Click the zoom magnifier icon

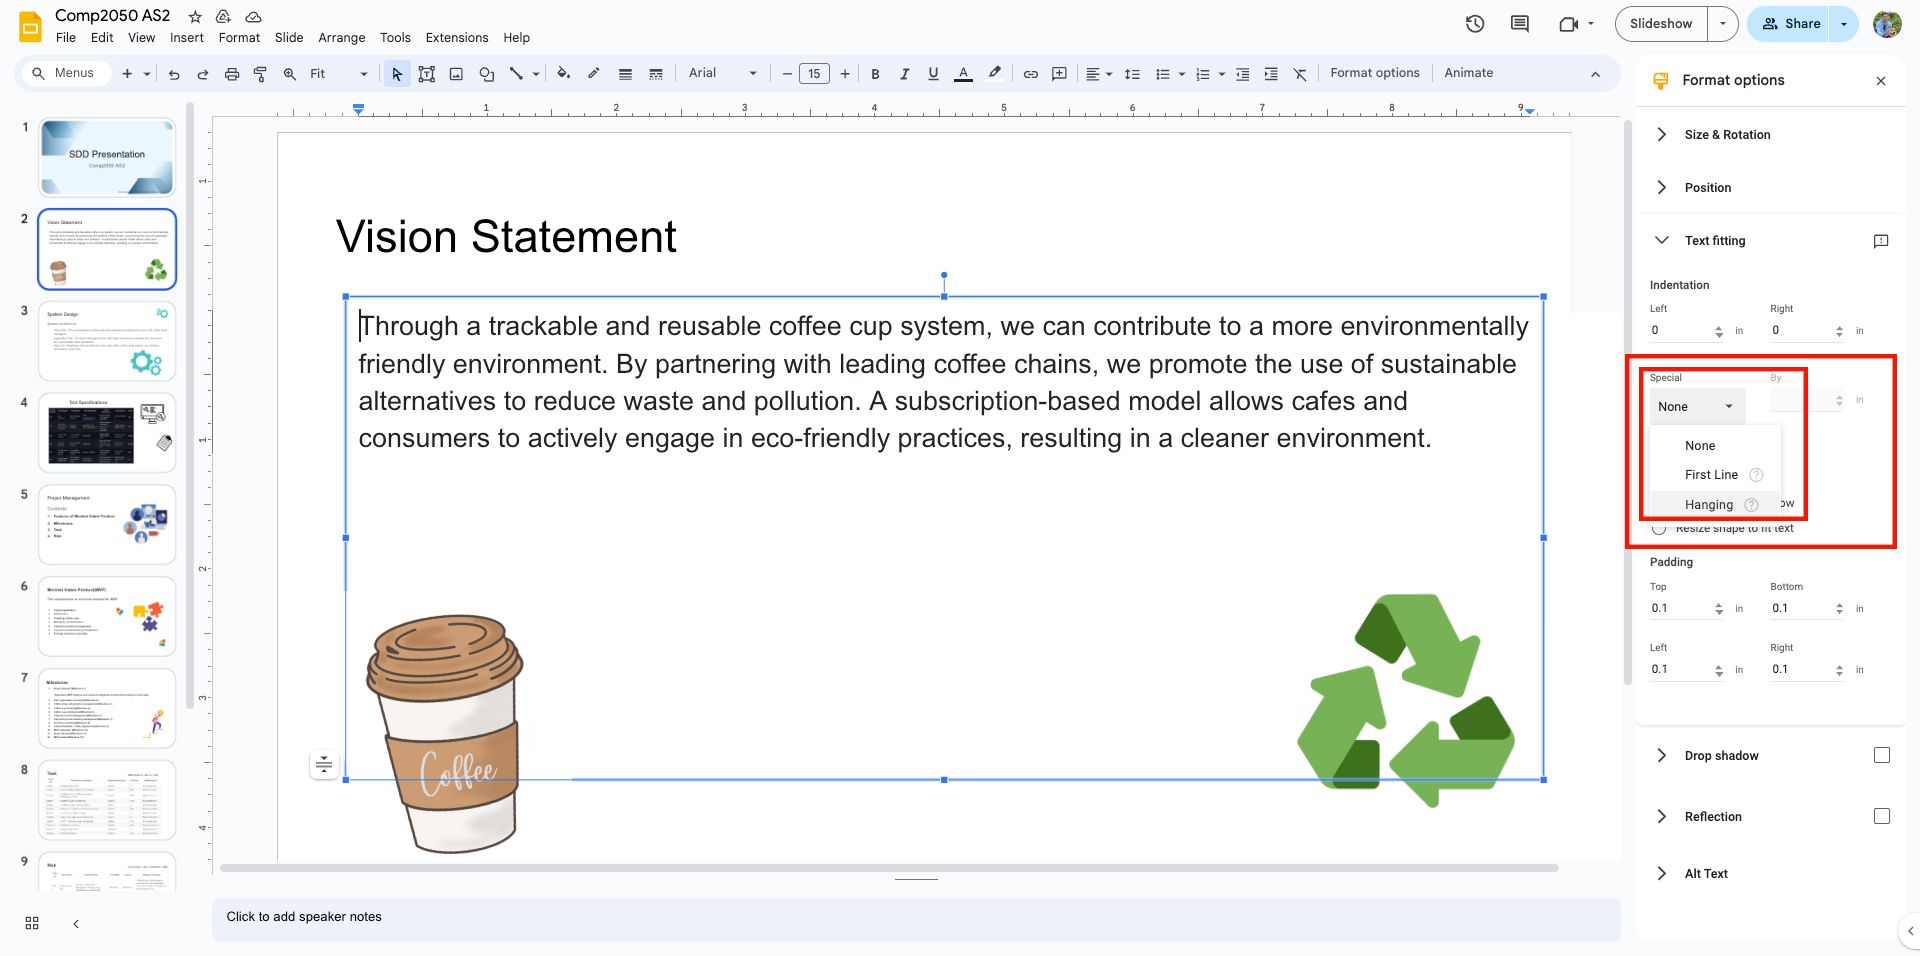click(290, 74)
